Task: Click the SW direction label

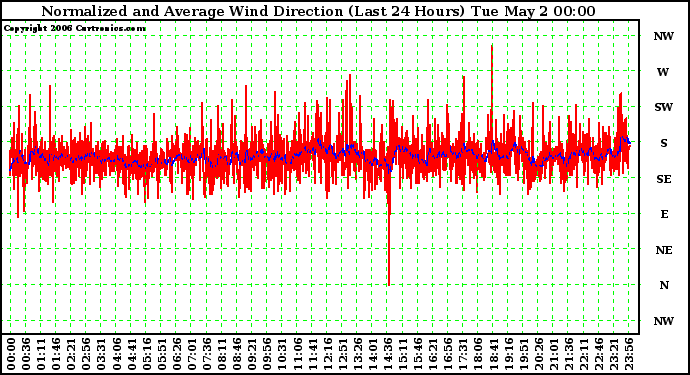Action: 664,107
